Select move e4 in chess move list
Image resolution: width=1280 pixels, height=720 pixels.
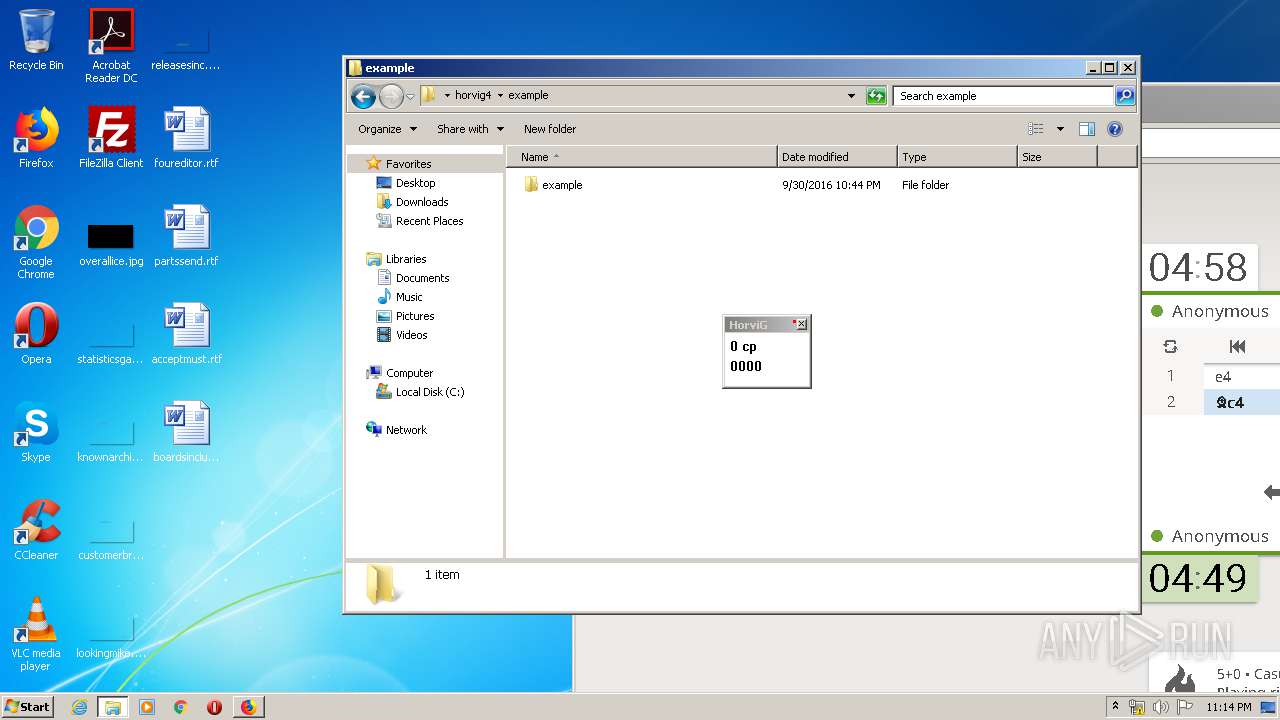tap(1240, 376)
